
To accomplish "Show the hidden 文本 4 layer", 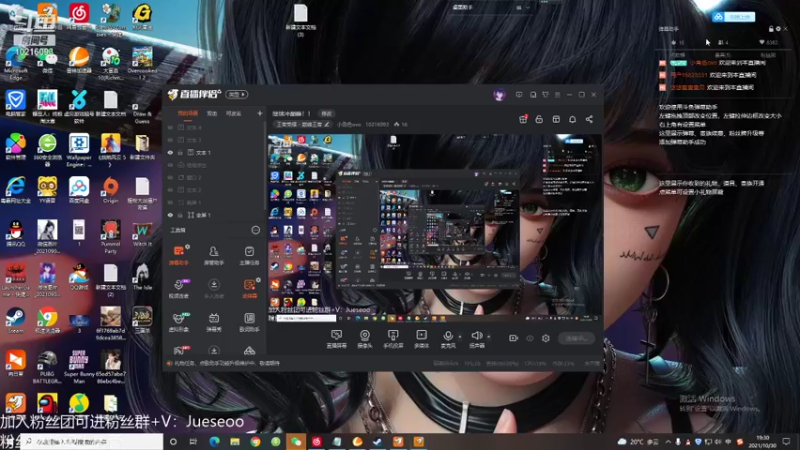I will click(170, 128).
